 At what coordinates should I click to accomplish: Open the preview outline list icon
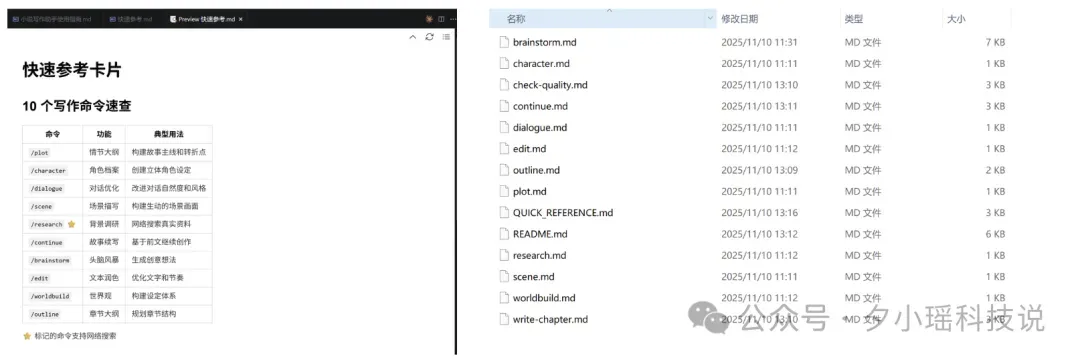[x=446, y=37]
